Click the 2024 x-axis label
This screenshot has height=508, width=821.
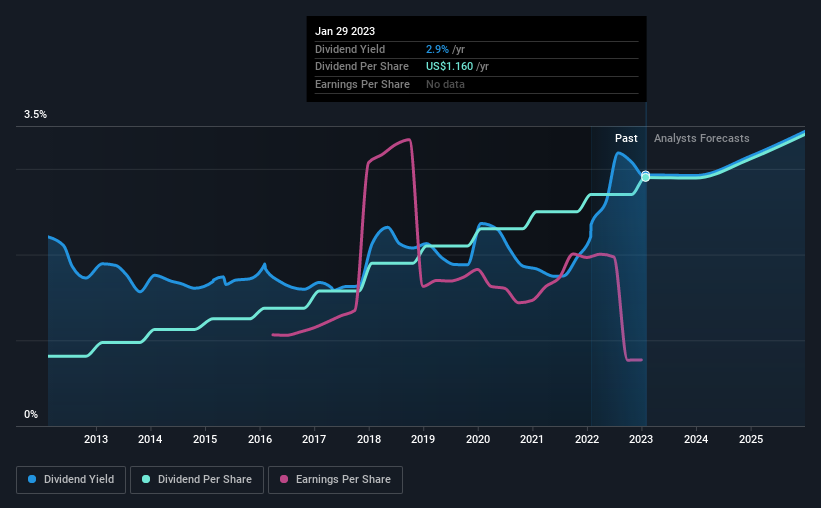coord(696,439)
